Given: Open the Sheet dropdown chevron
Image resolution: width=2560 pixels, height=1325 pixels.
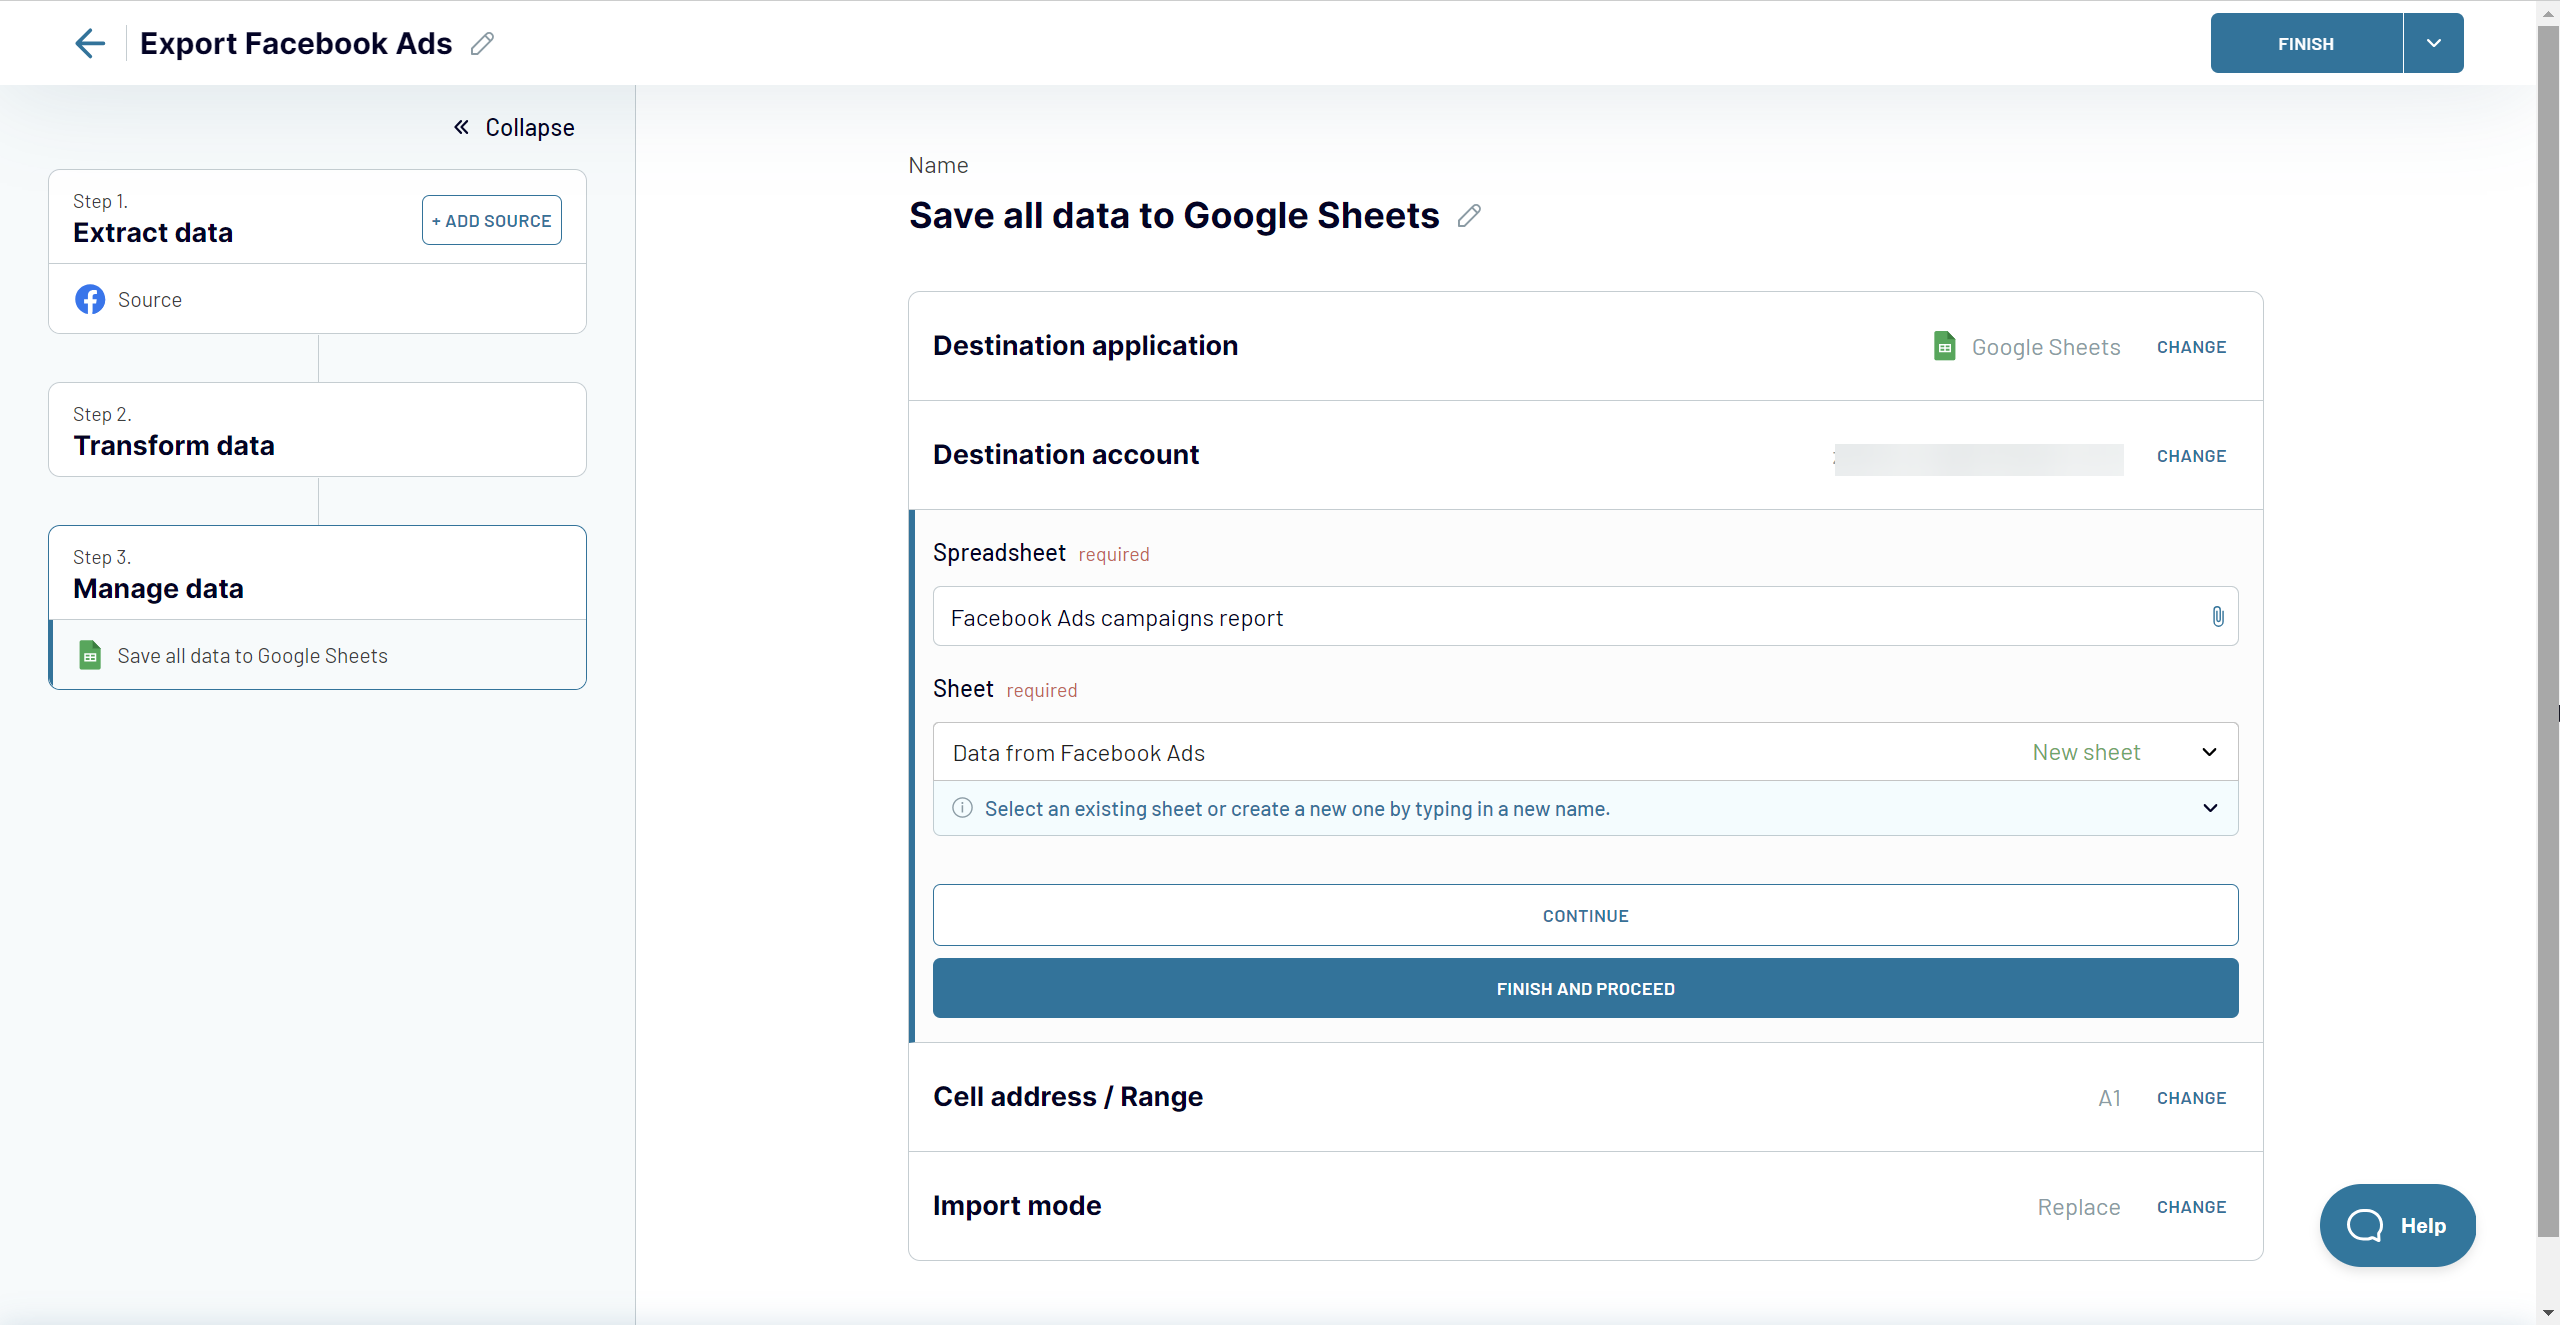Looking at the screenshot, I should click(x=2210, y=752).
